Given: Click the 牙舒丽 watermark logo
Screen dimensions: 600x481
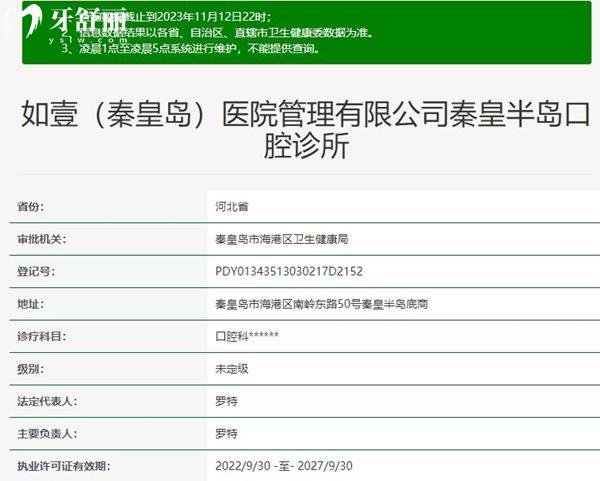Looking at the screenshot, I should point(85,22).
